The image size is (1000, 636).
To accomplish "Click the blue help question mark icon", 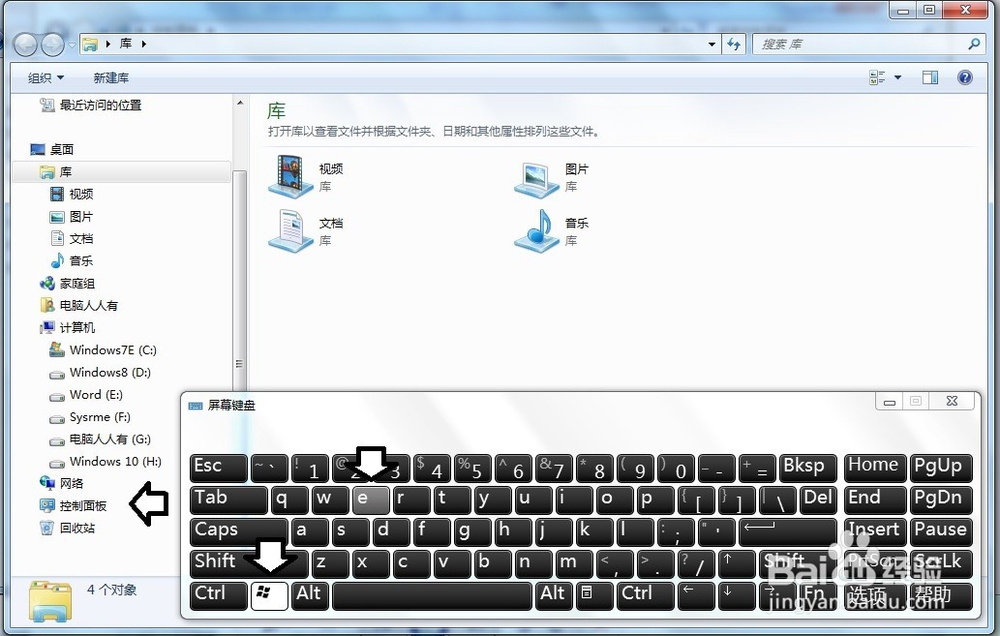I will pyautogui.click(x=963, y=77).
